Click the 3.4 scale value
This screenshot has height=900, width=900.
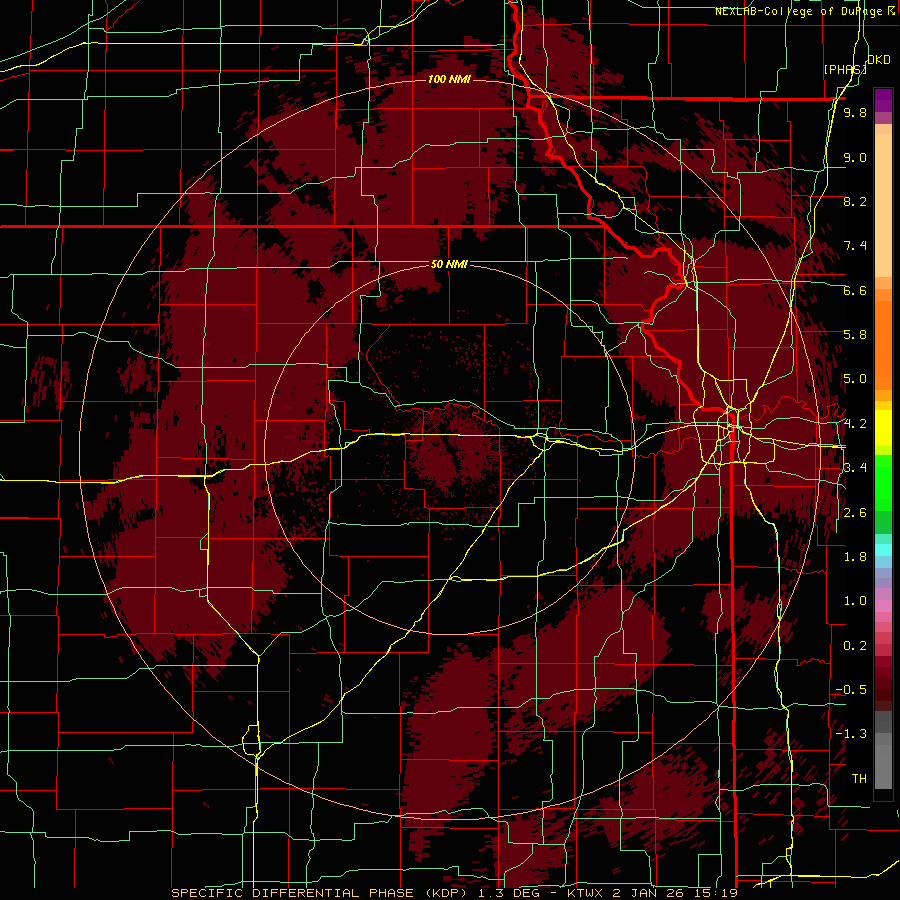(x=855, y=468)
